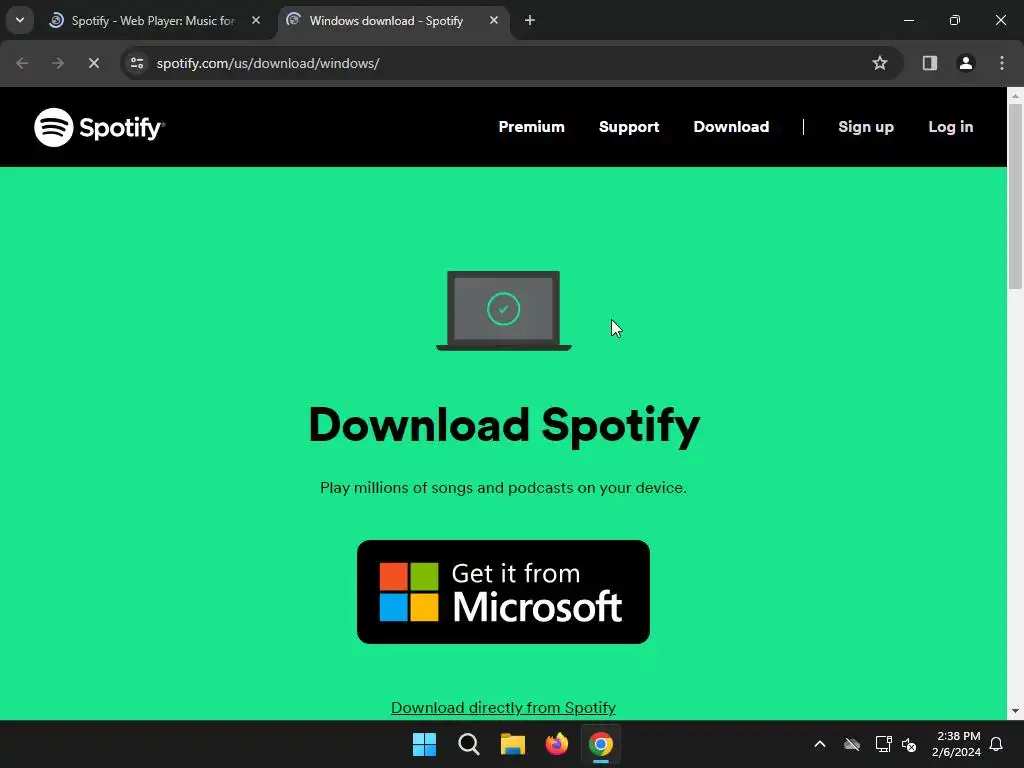The width and height of the screenshot is (1024, 768).
Task: Launch Firefox from the taskbar
Action: pyautogui.click(x=557, y=744)
